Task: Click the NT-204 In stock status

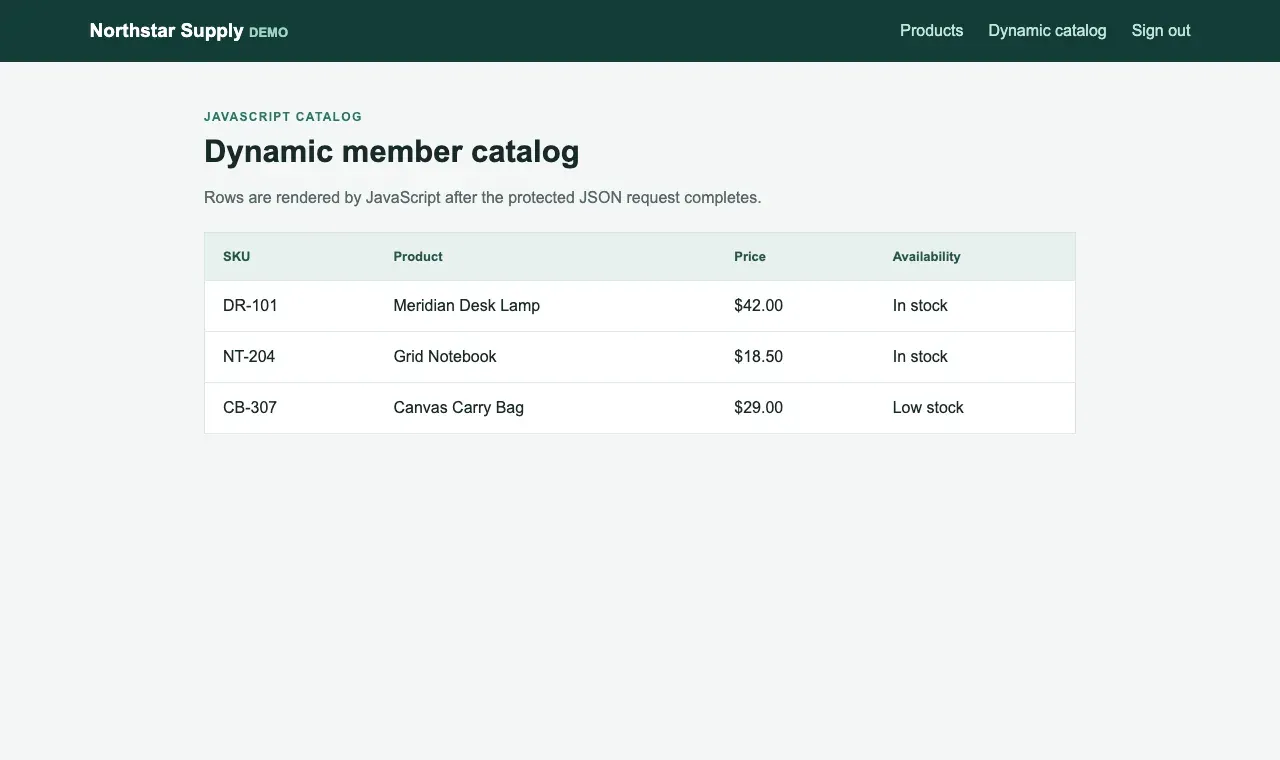Action: pos(920,357)
